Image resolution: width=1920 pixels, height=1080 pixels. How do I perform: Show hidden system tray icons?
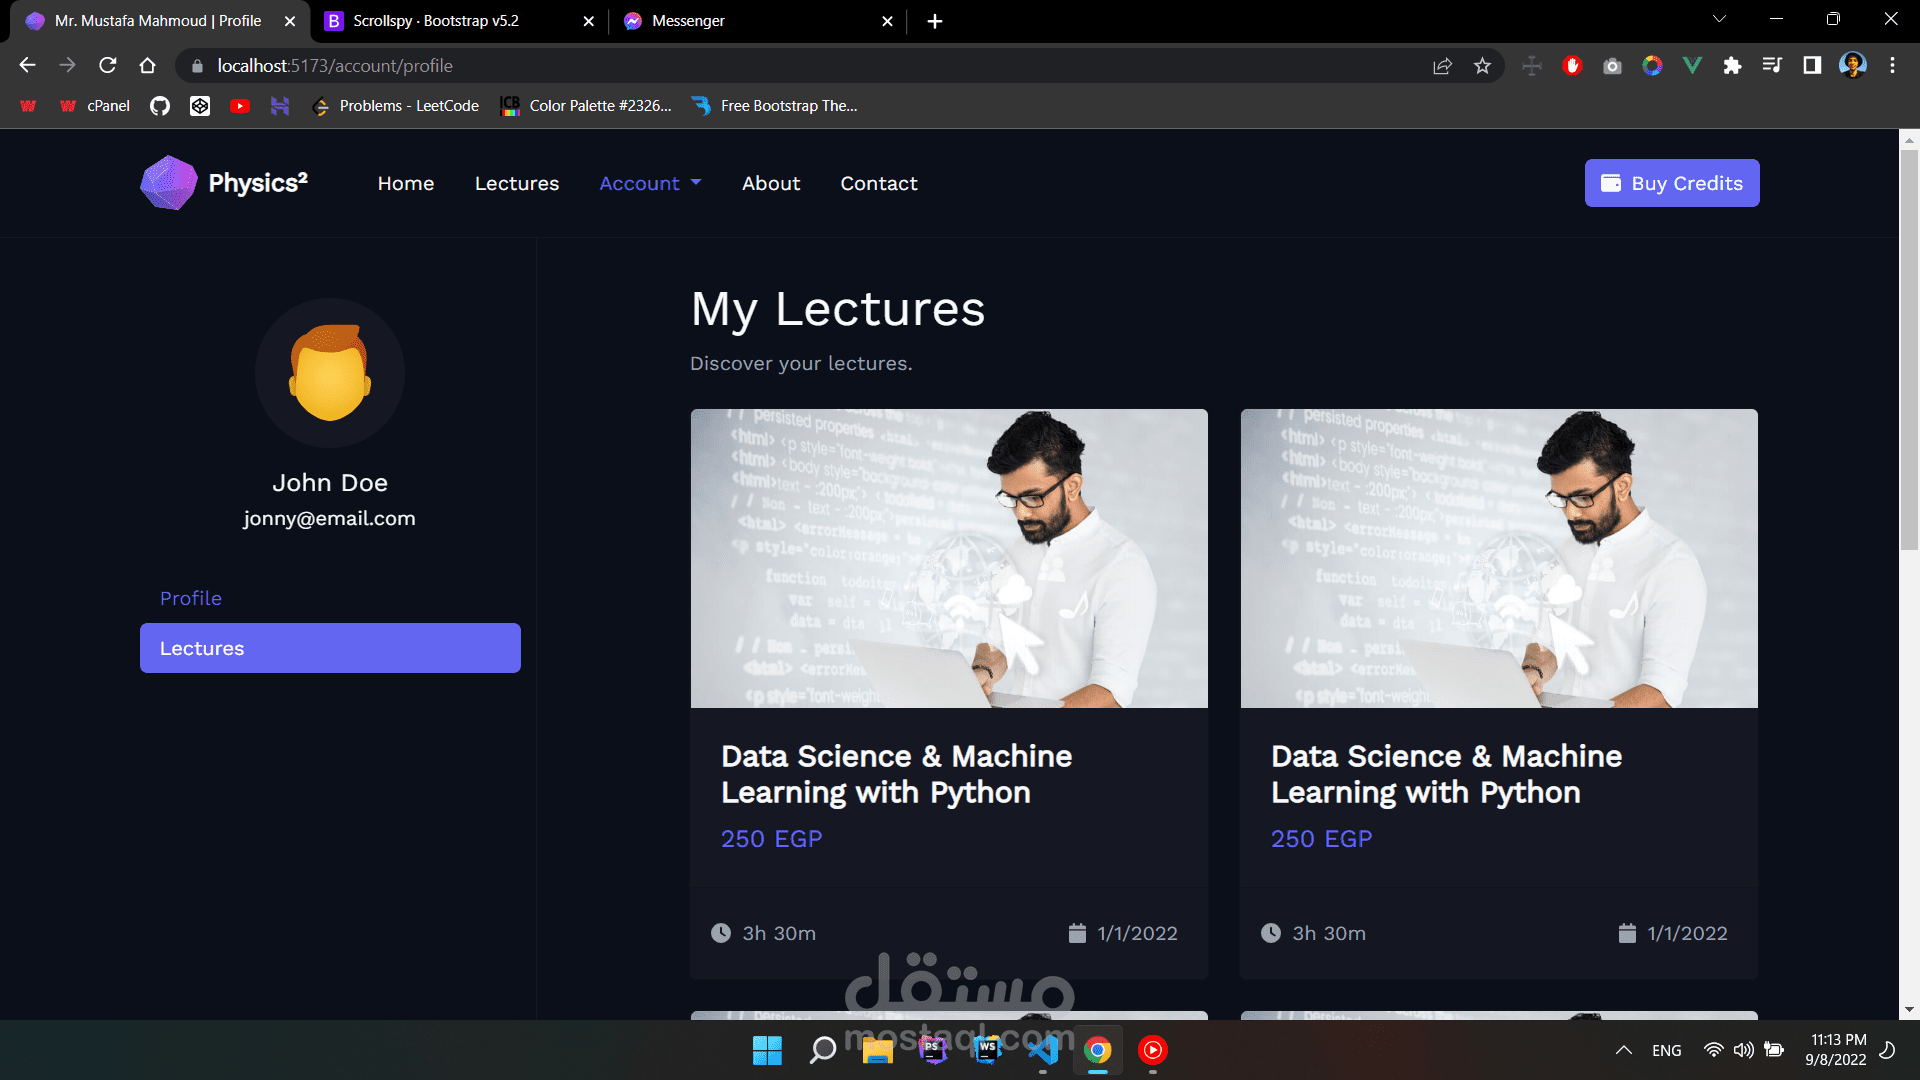1624,1050
